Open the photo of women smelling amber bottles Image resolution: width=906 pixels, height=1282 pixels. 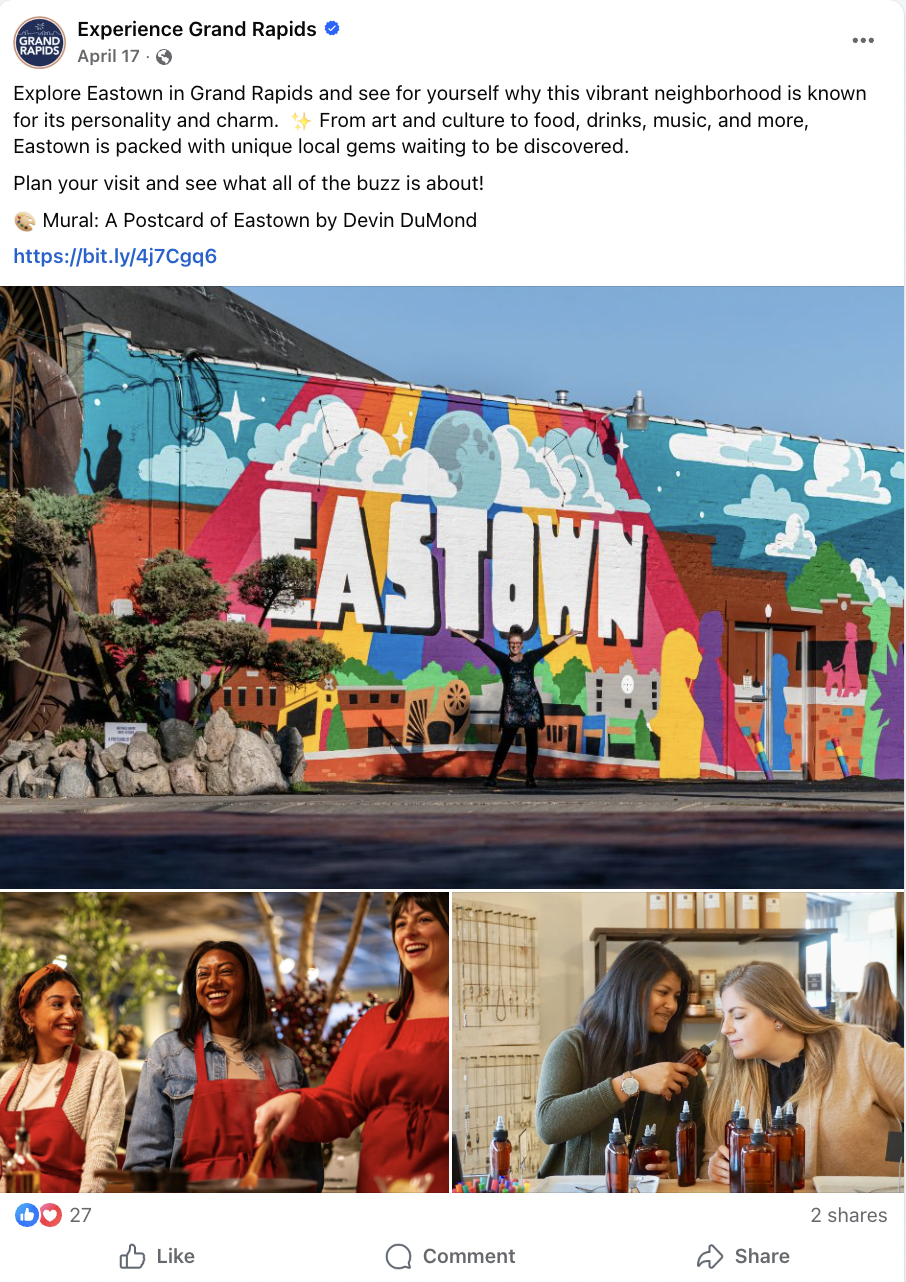click(678, 1042)
